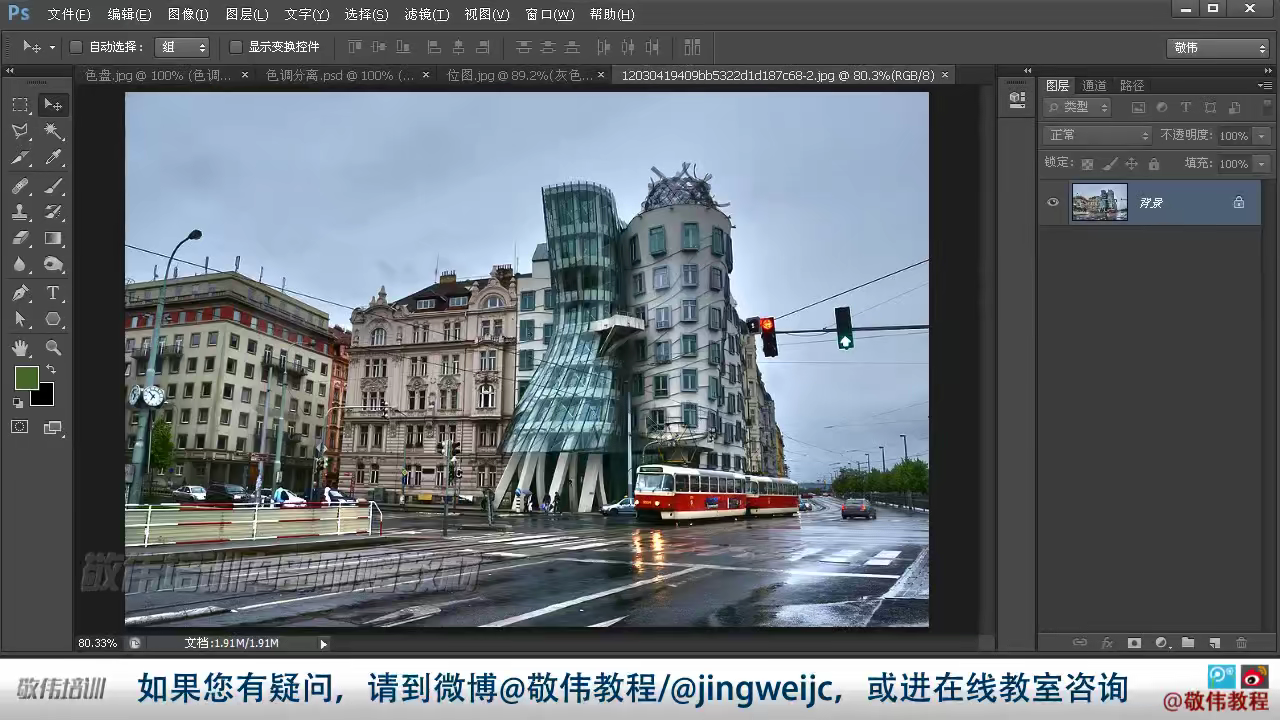Hide the 背景 layer with eye icon

click(x=1052, y=202)
